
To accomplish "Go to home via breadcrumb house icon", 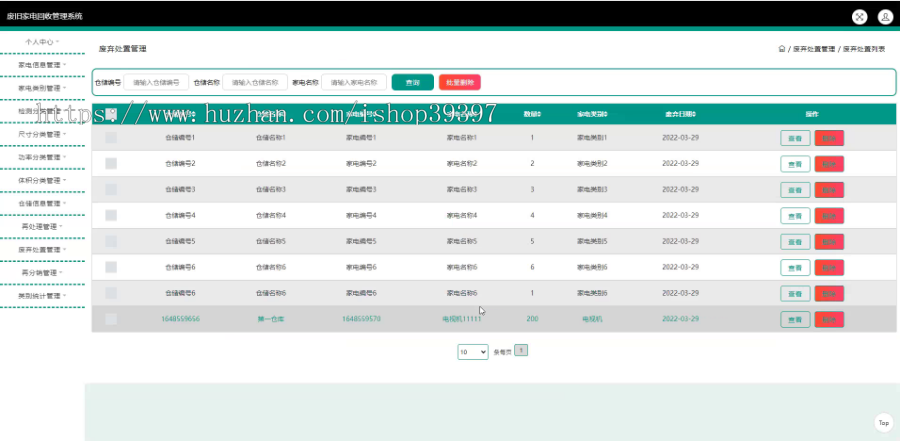I will click(x=781, y=49).
